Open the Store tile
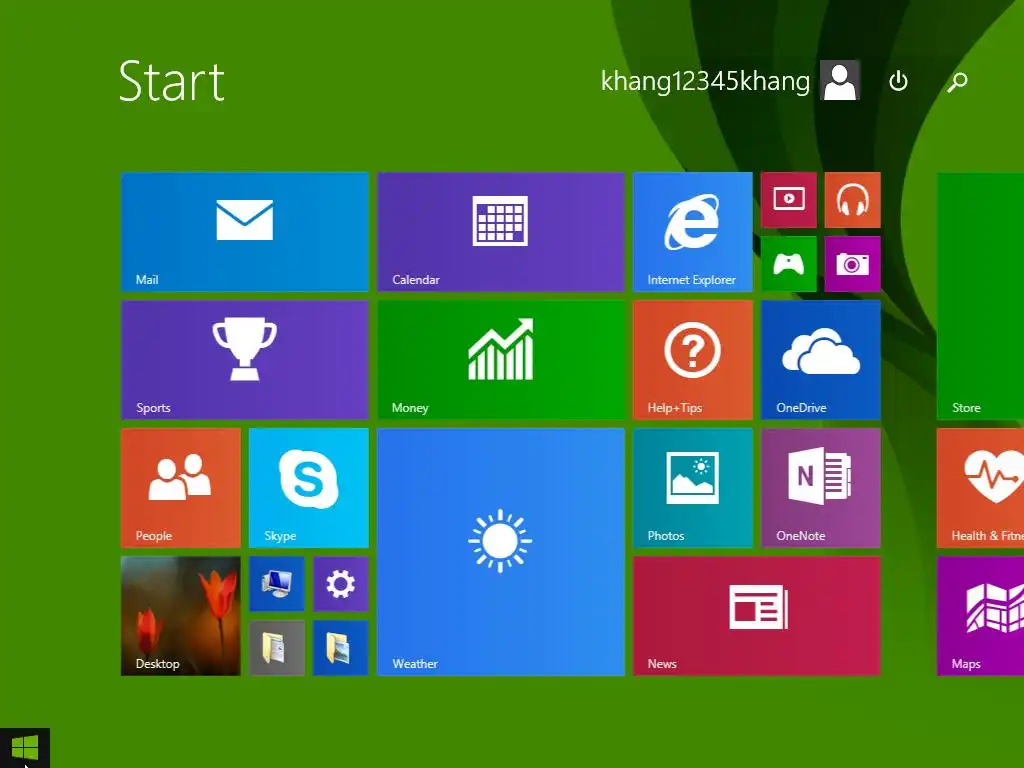This screenshot has width=1024, height=768. tap(980, 296)
